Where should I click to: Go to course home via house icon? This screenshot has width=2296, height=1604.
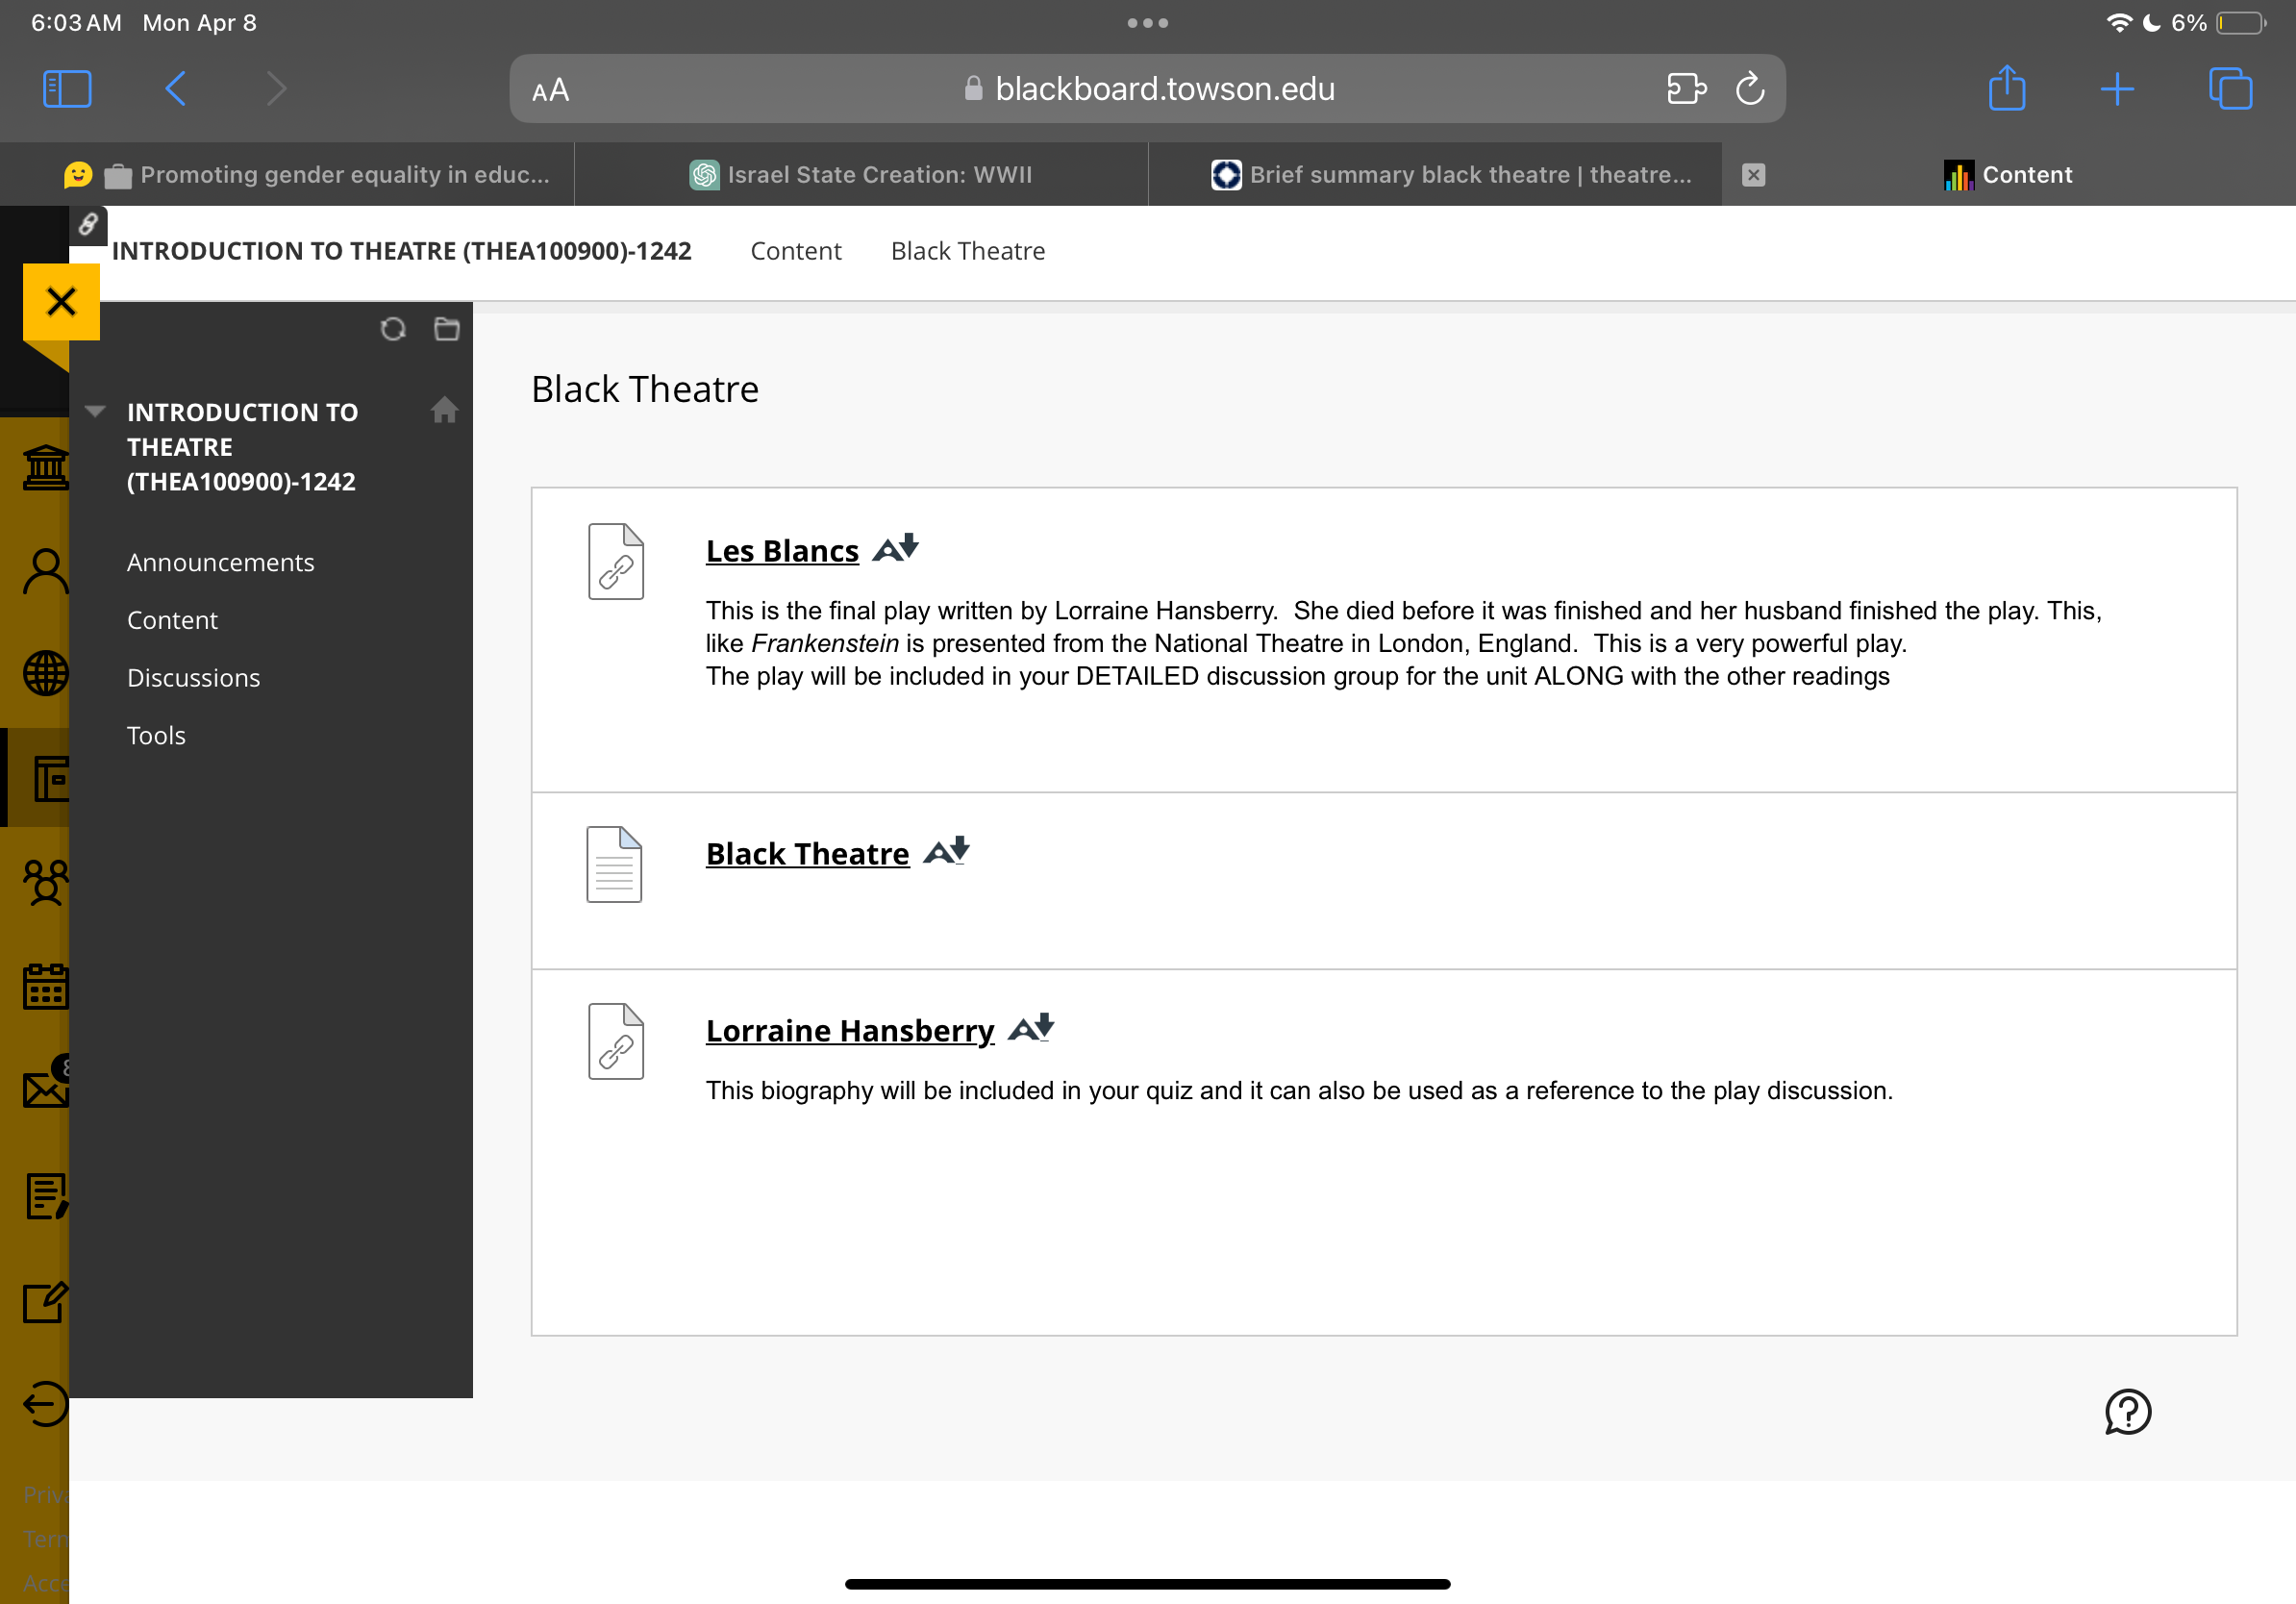tap(444, 410)
